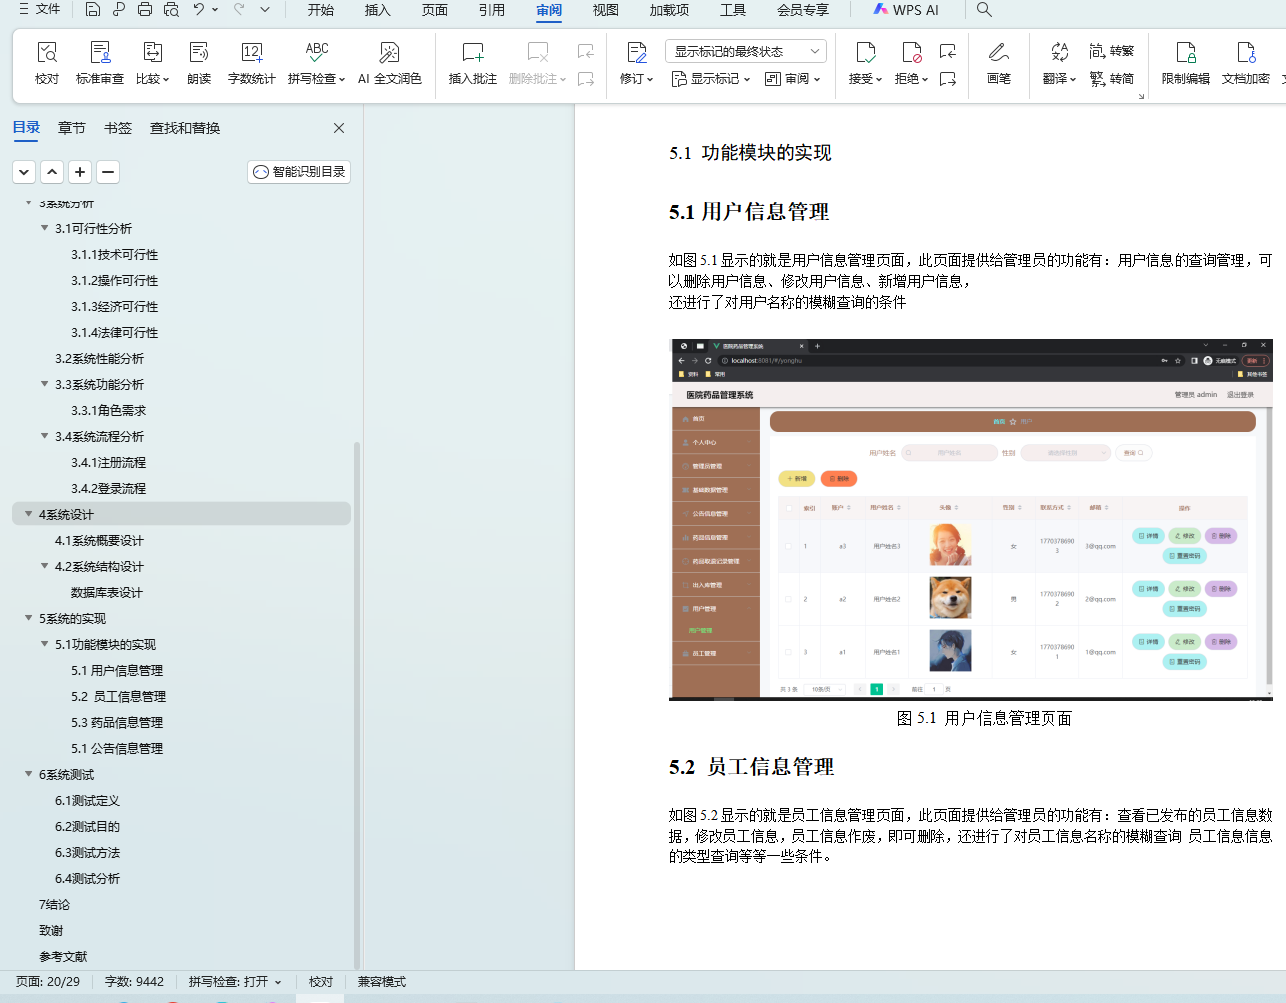Image resolution: width=1286 pixels, height=1003 pixels.
Task: Select outline entry 参考文献
Action: click(63, 956)
